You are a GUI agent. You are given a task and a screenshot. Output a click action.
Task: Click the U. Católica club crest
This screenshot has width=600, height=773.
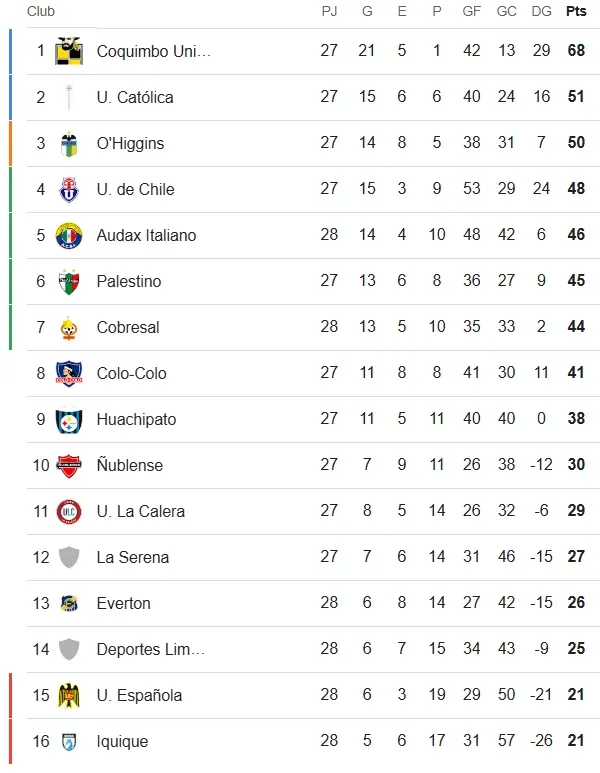(x=69, y=97)
